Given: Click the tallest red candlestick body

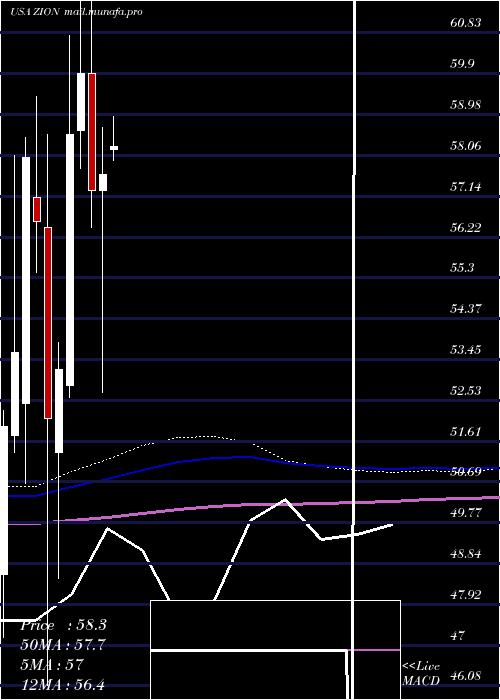Looking at the screenshot, I should [x=48, y=323].
